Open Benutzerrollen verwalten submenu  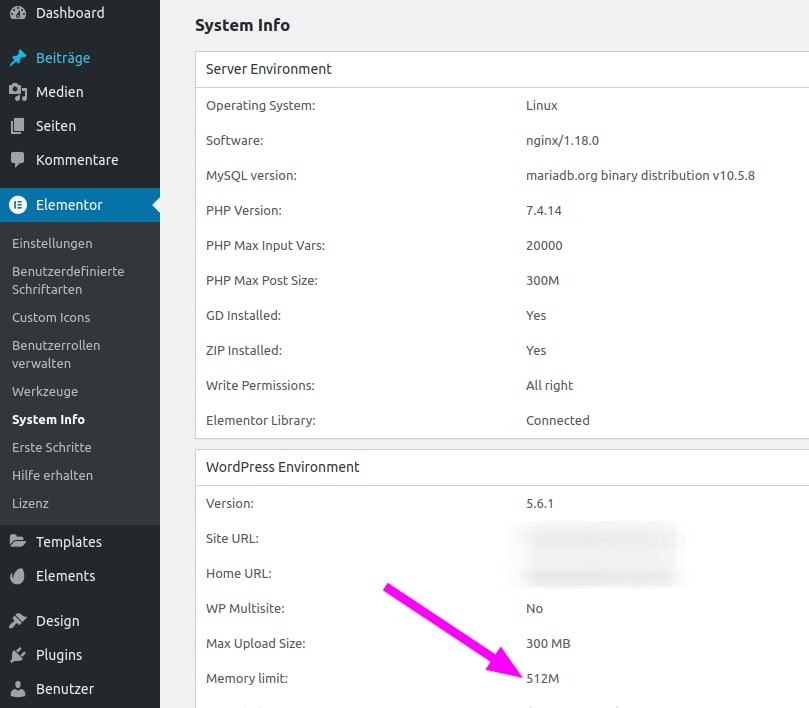[x=56, y=355]
